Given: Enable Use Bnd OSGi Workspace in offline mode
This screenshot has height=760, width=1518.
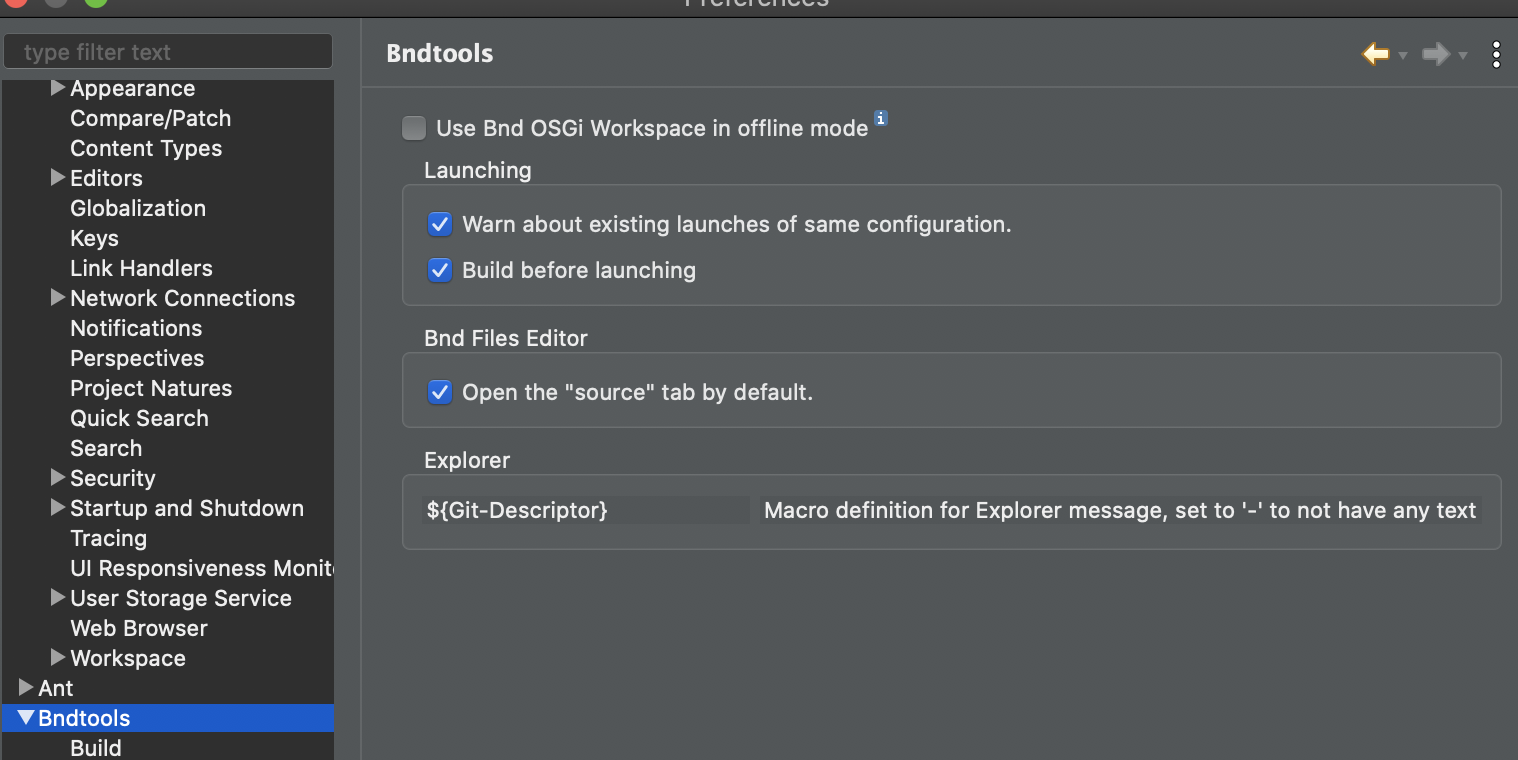Looking at the screenshot, I should (414, 128).
